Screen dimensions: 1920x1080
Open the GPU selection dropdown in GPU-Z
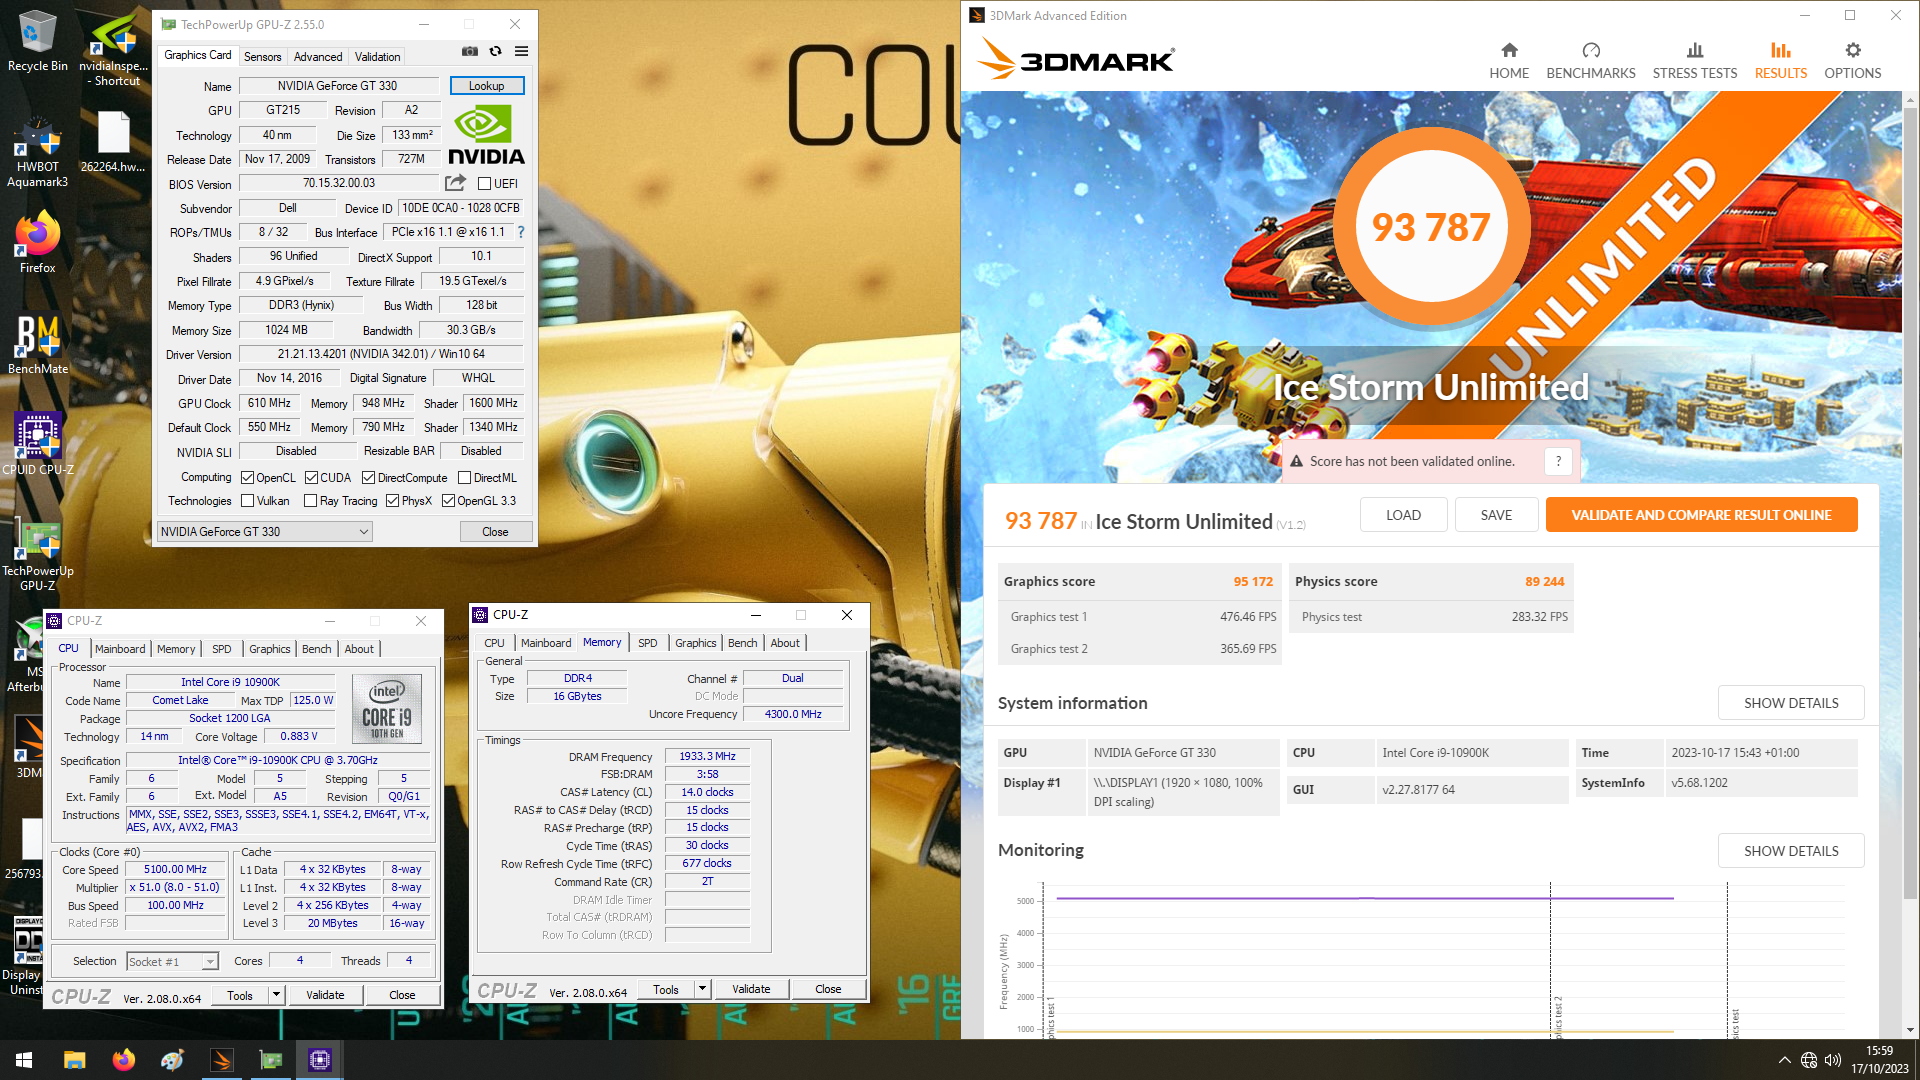click(x=265, y=532)
